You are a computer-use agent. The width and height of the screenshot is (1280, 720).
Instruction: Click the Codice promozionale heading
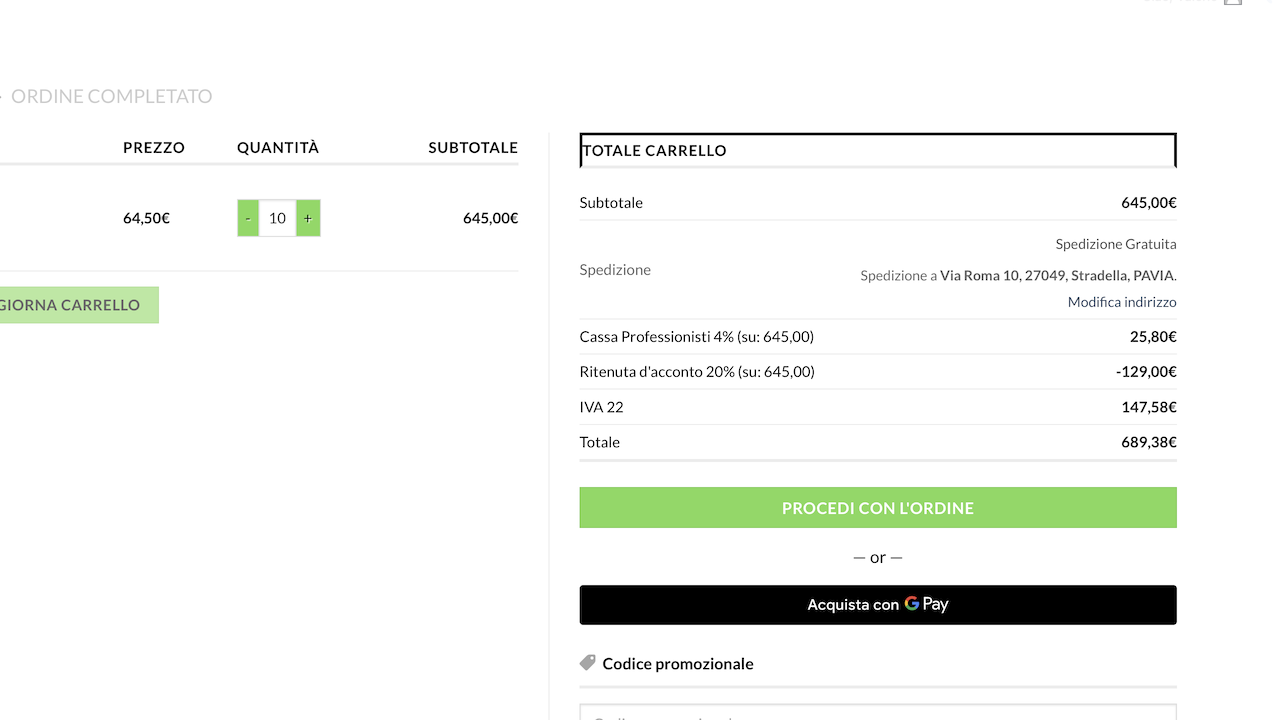678,664
